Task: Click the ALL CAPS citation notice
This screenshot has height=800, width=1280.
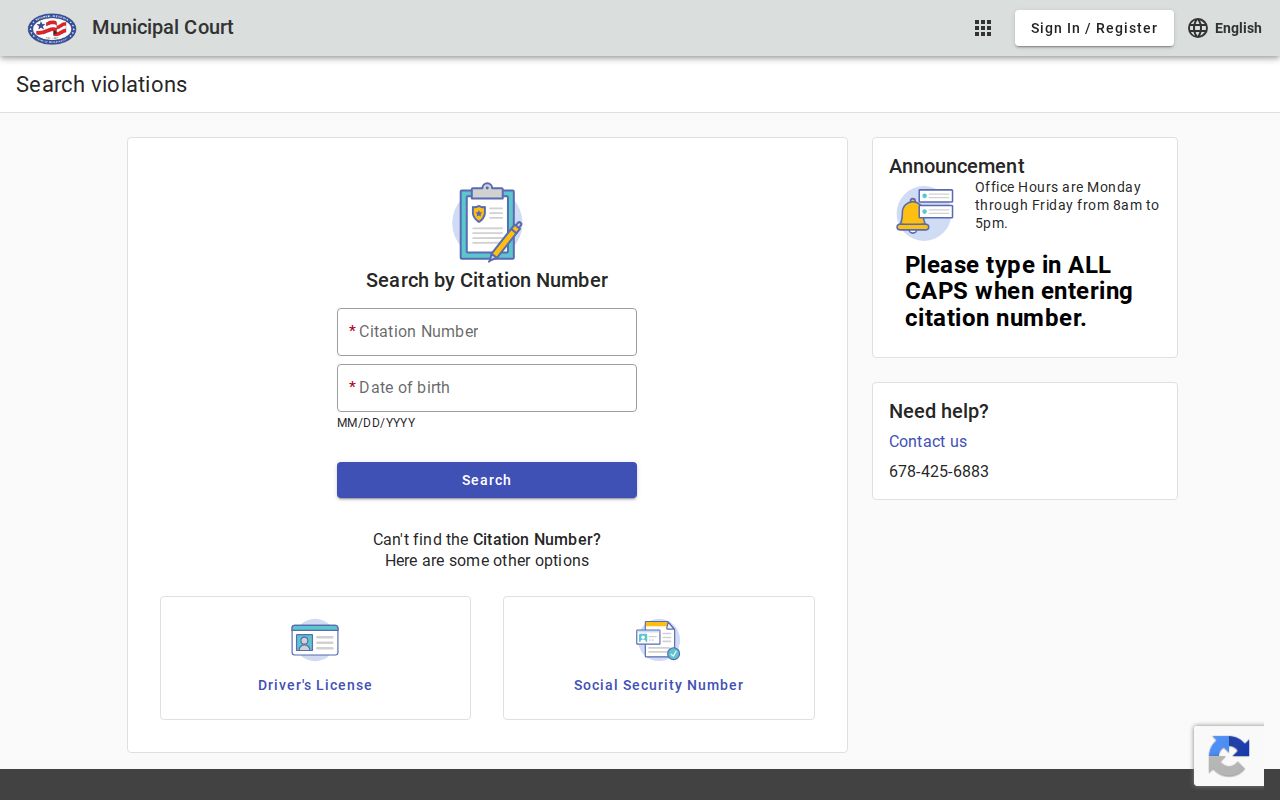Action: pyautogui.click(x=1019, y=291)
